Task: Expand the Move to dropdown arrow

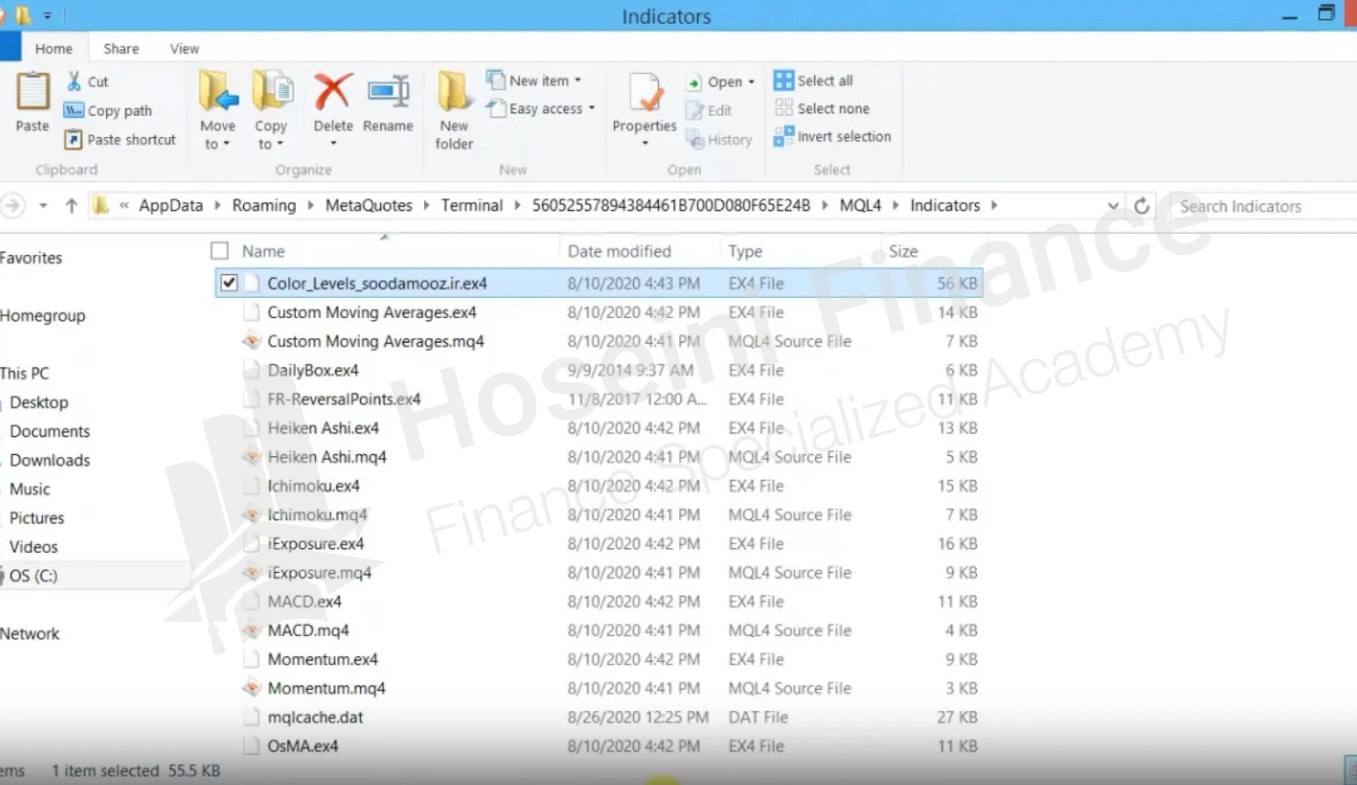Action: point(226,145)
